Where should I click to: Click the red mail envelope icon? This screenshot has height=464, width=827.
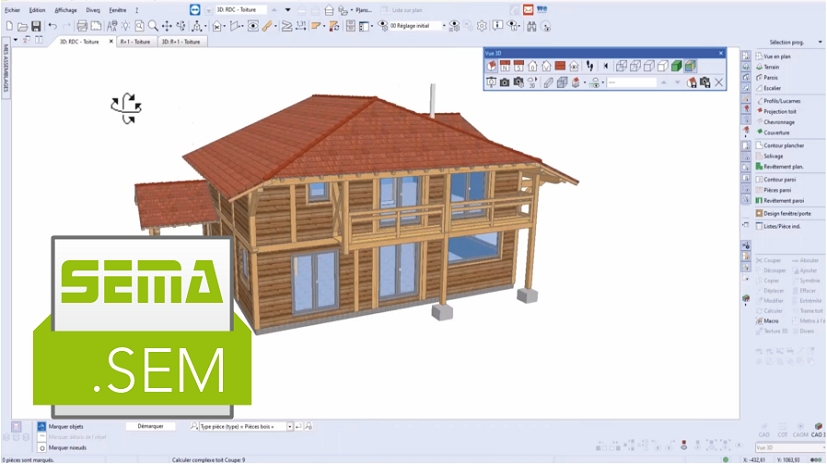(528, 9)
